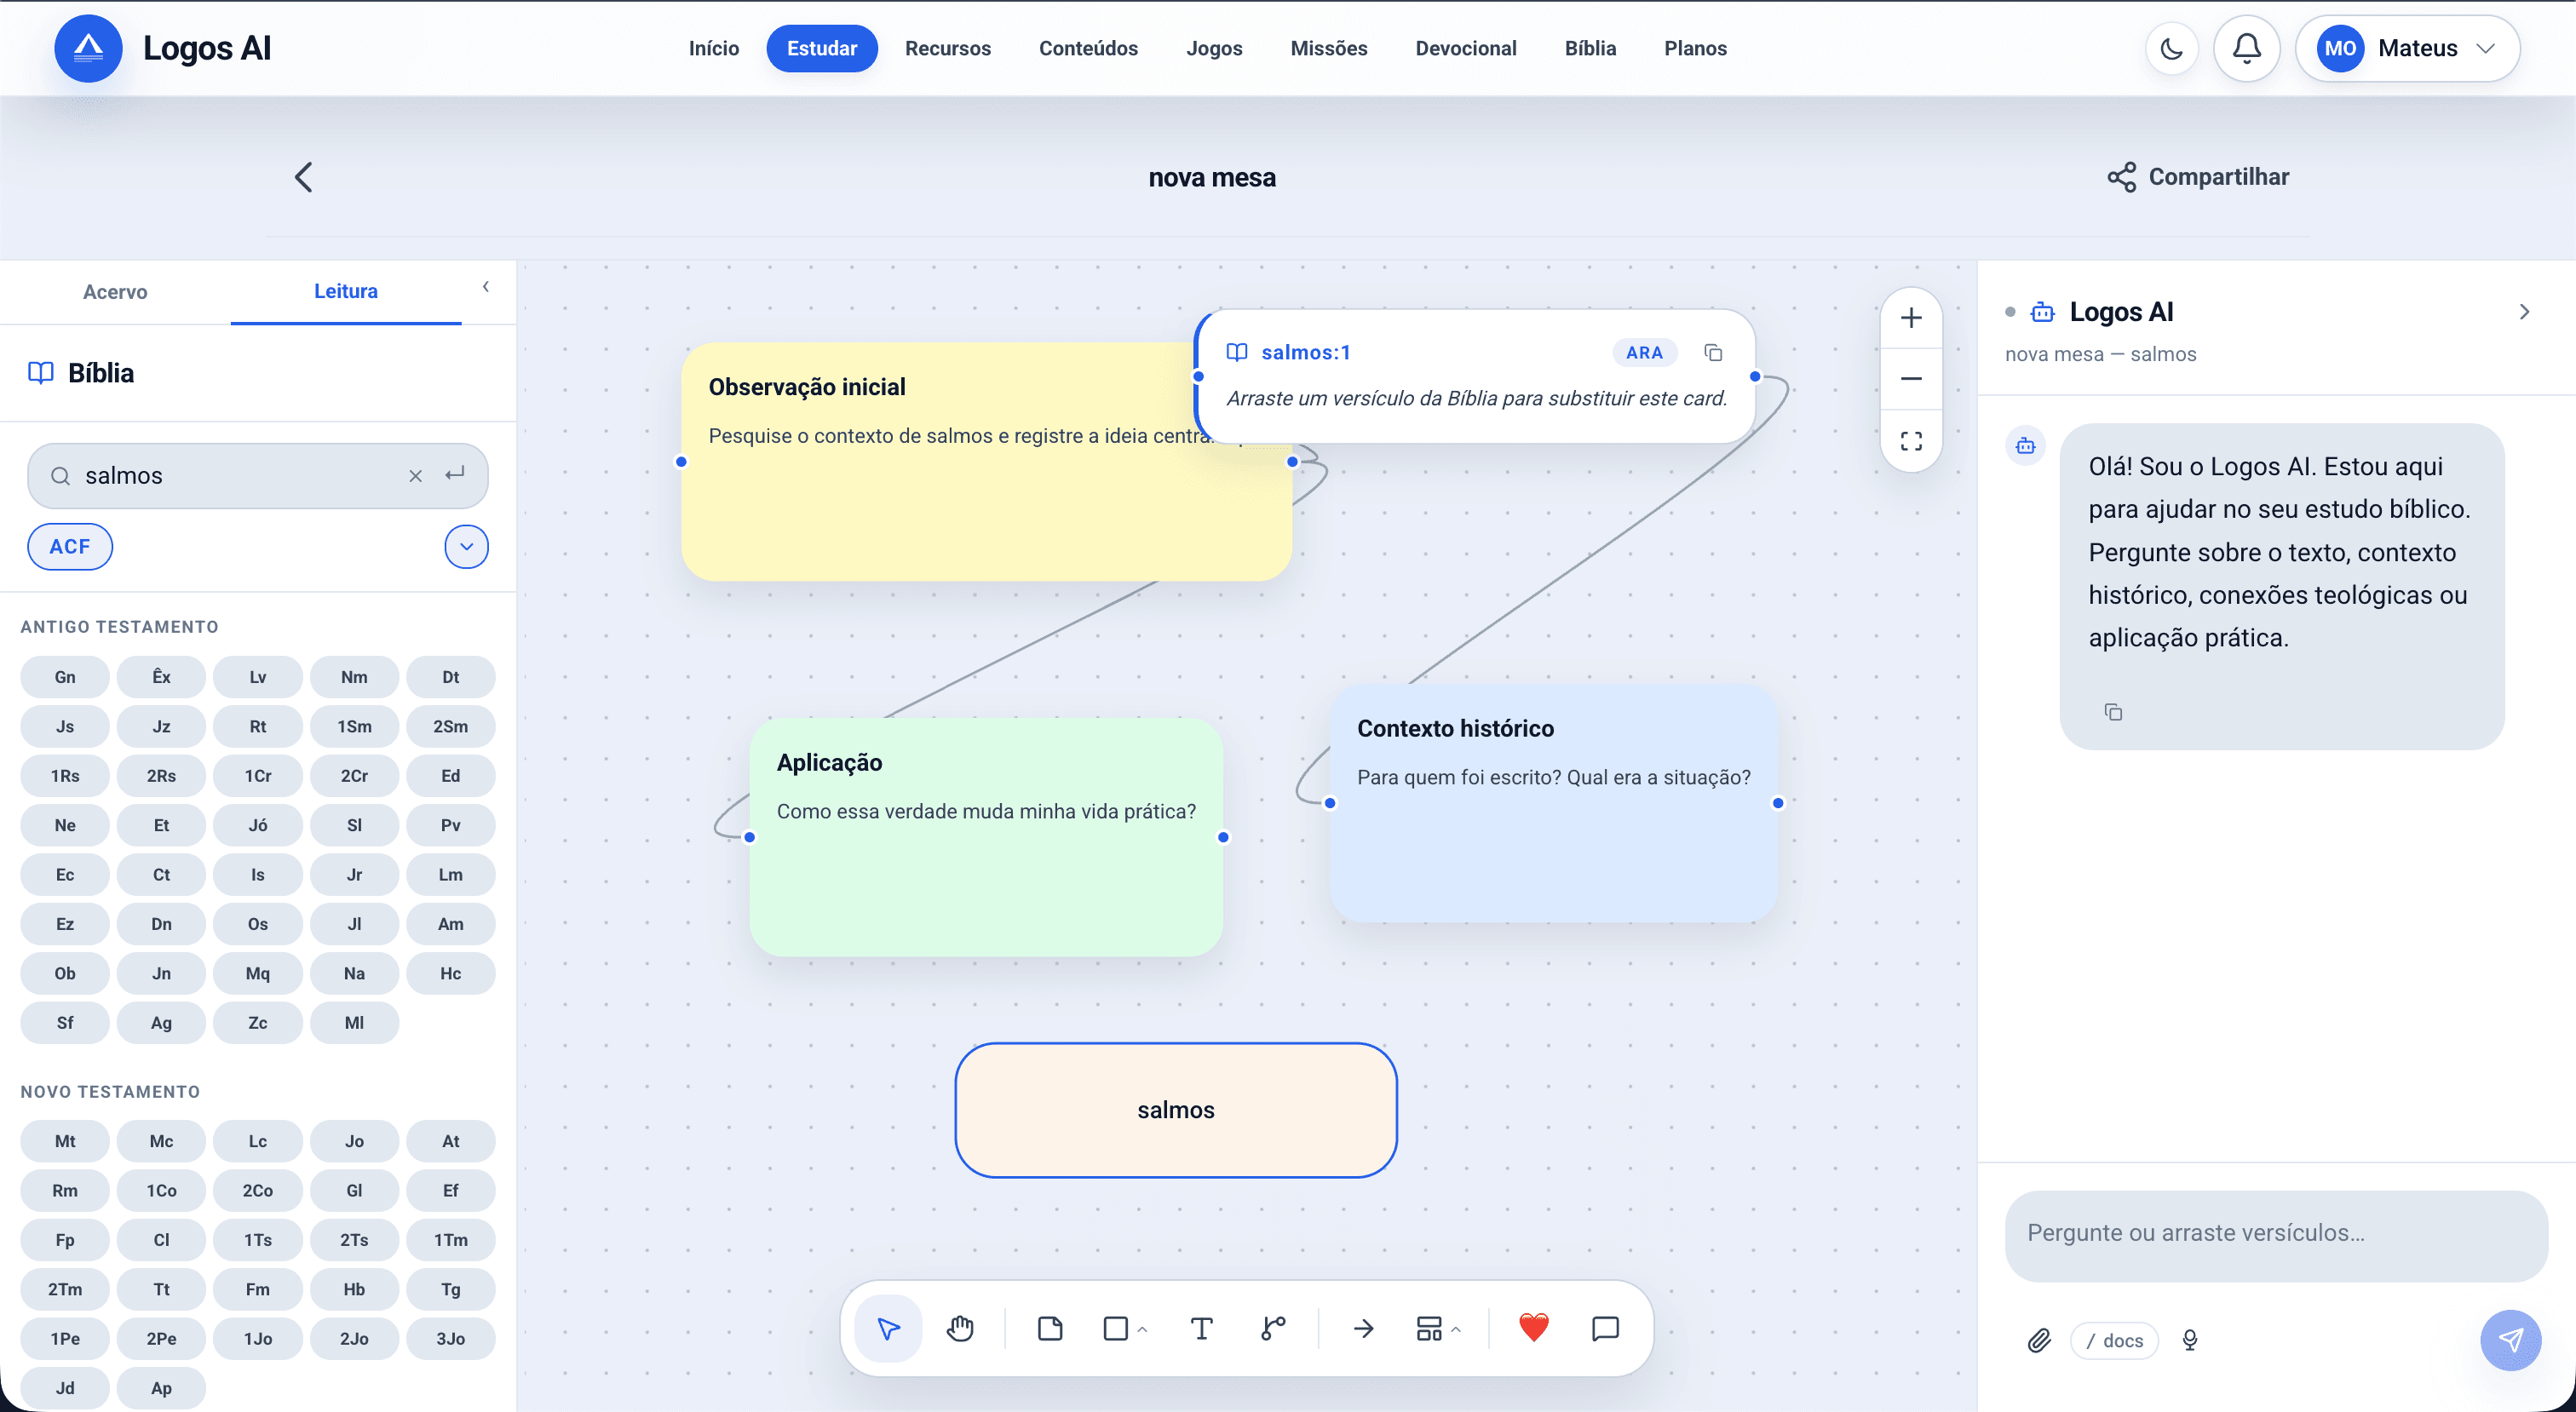Open Conteúdos in the top navigation
The image size is (2576, 1412).
click(1088, 48)
